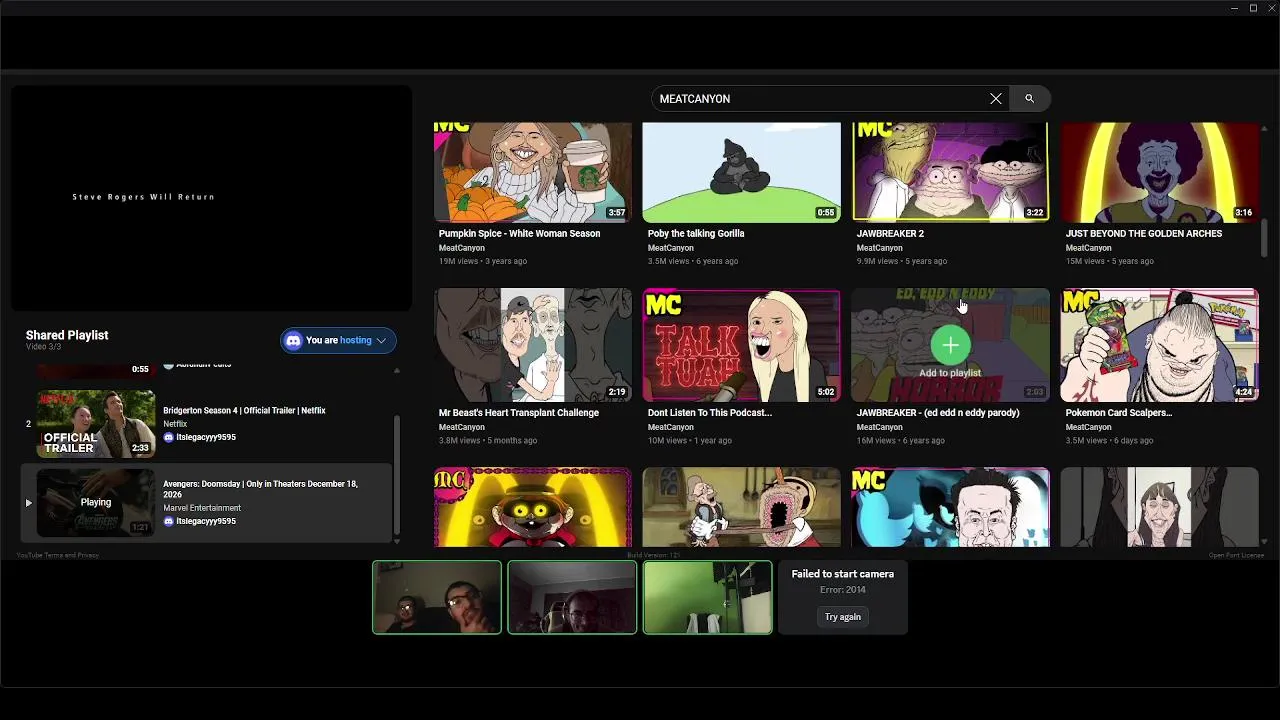Open the Talk Tuah podcast video thumbnail
The width and height of the screenshot is (1280, 720).
tap(741, 345)
